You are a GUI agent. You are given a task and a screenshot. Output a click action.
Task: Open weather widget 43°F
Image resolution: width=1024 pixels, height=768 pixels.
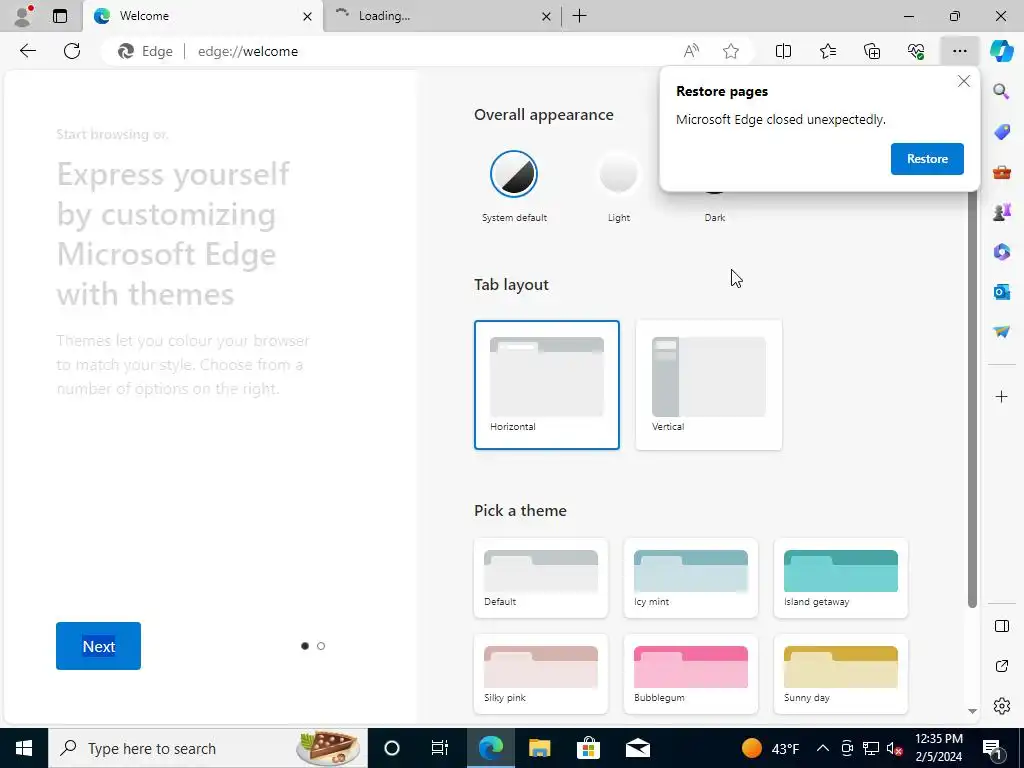pos(771,748)
